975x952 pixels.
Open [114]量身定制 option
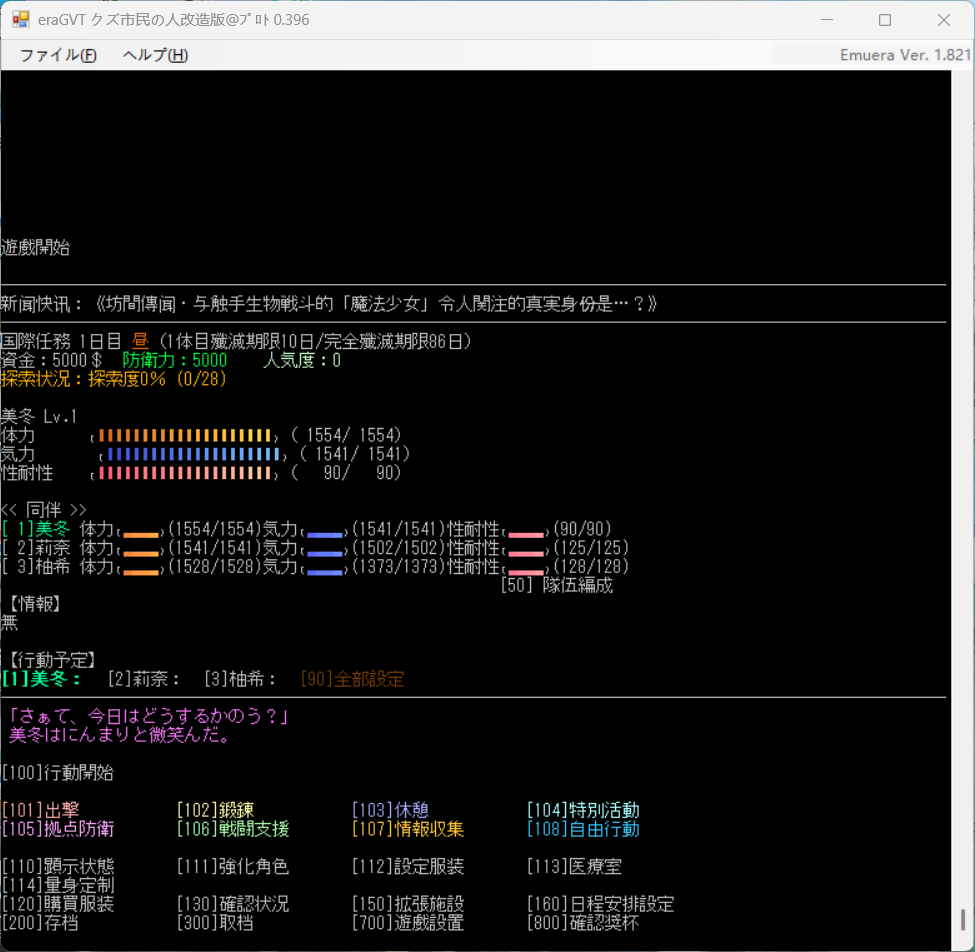click(x=58, y=885)
